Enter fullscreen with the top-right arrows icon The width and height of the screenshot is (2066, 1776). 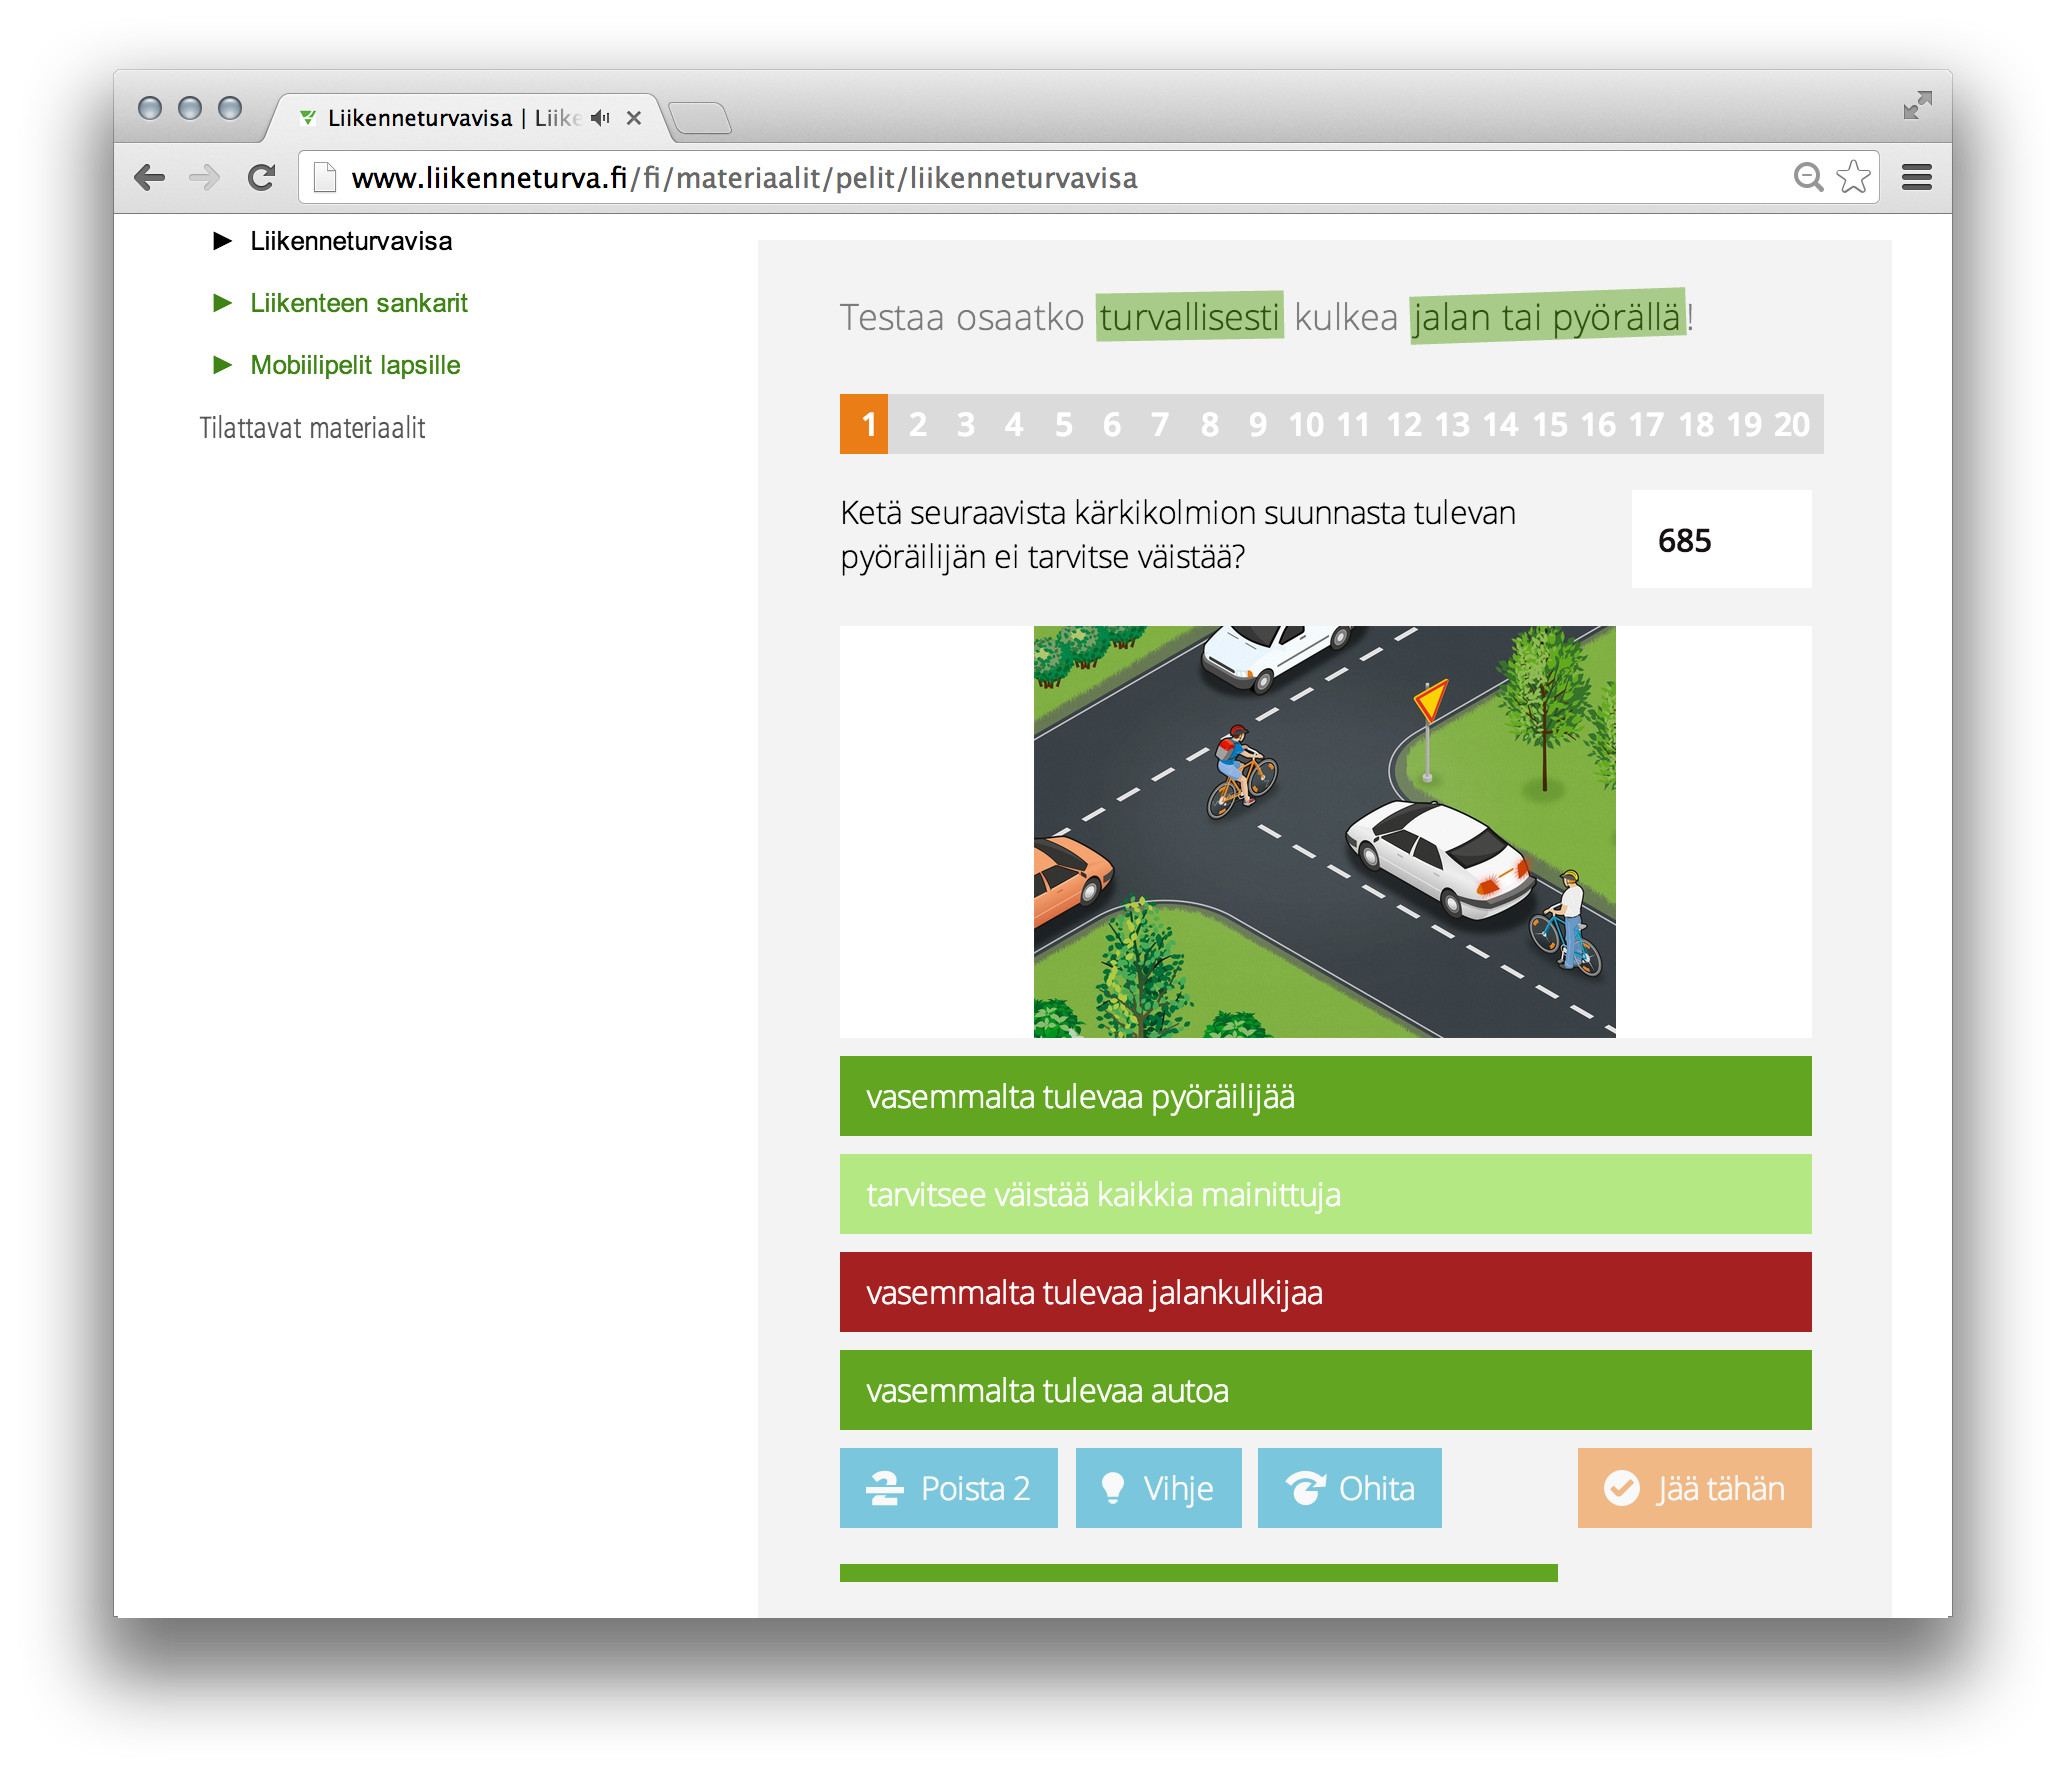pos(1916,105)
